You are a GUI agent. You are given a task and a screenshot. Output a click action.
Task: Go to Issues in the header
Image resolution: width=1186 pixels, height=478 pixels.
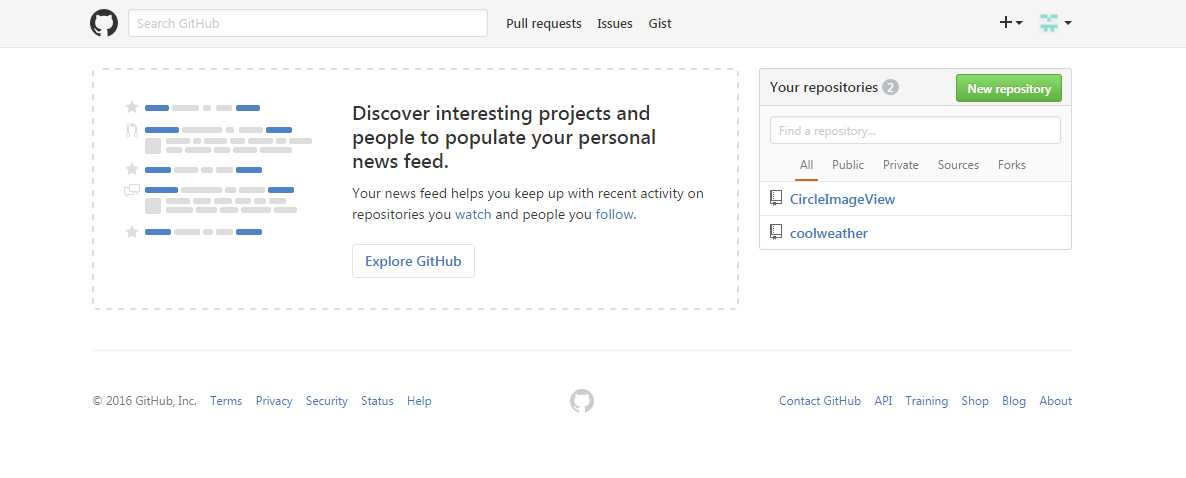pos(615,23)
